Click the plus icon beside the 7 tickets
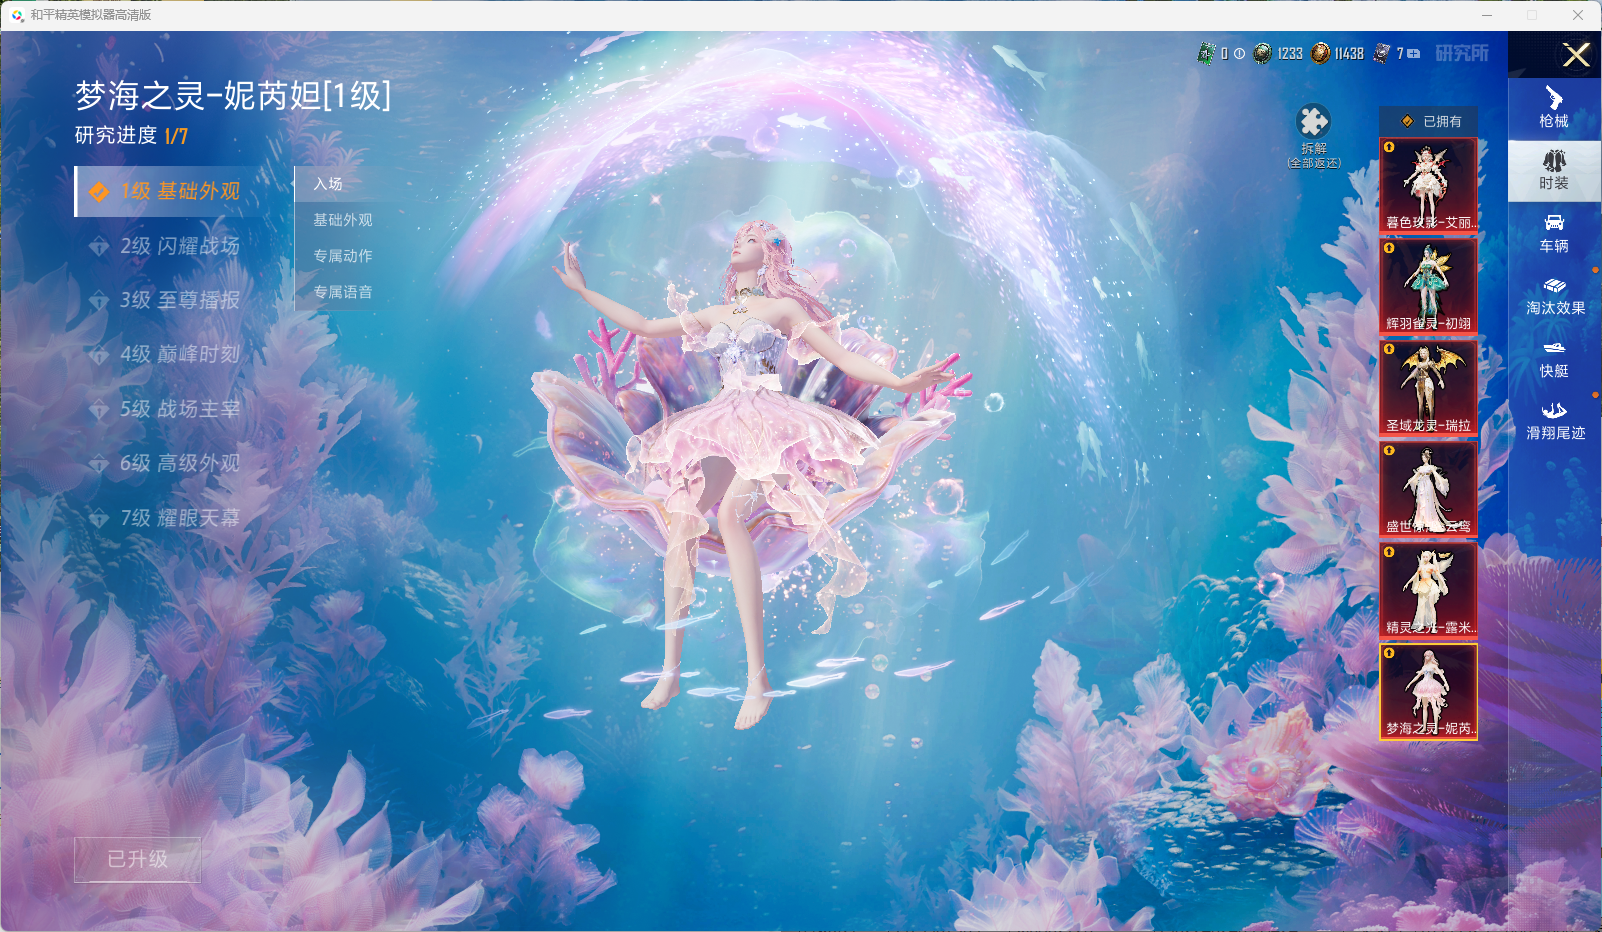This screenshot has height=932, width=1602. tap(1414, 54)
